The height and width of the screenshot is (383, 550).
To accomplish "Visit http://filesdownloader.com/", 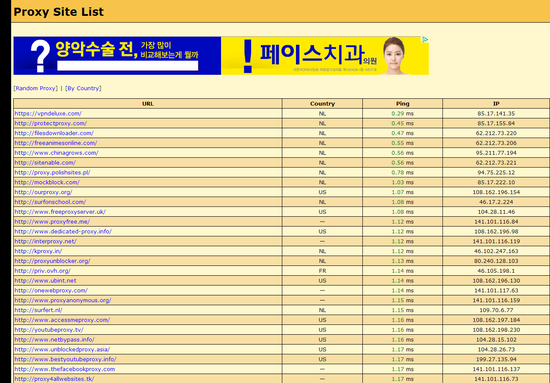I will pyautogui.click(x=54, y=133).
